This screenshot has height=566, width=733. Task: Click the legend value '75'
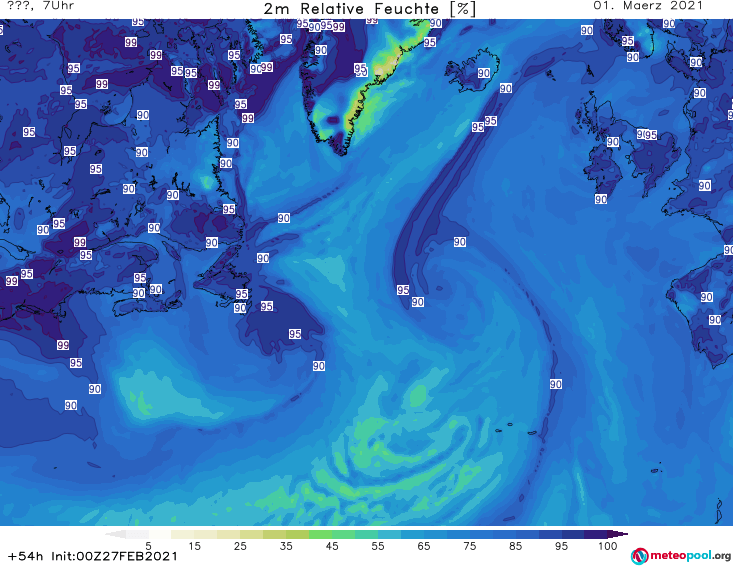469,546
